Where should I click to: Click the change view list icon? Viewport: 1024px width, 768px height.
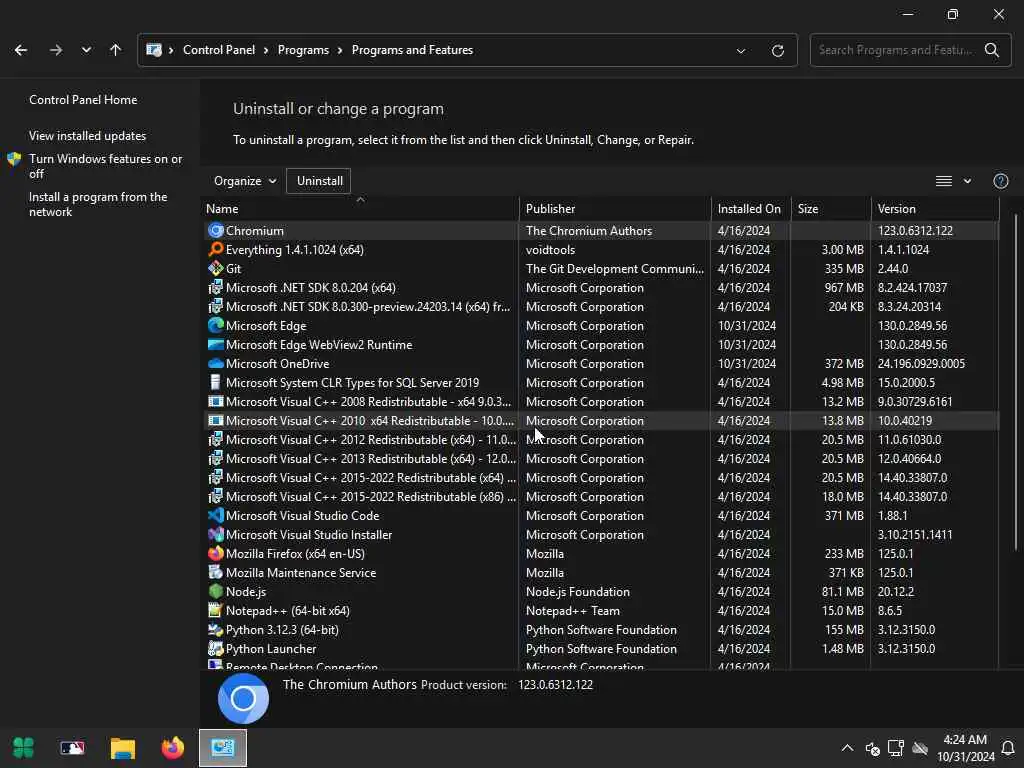944,181
